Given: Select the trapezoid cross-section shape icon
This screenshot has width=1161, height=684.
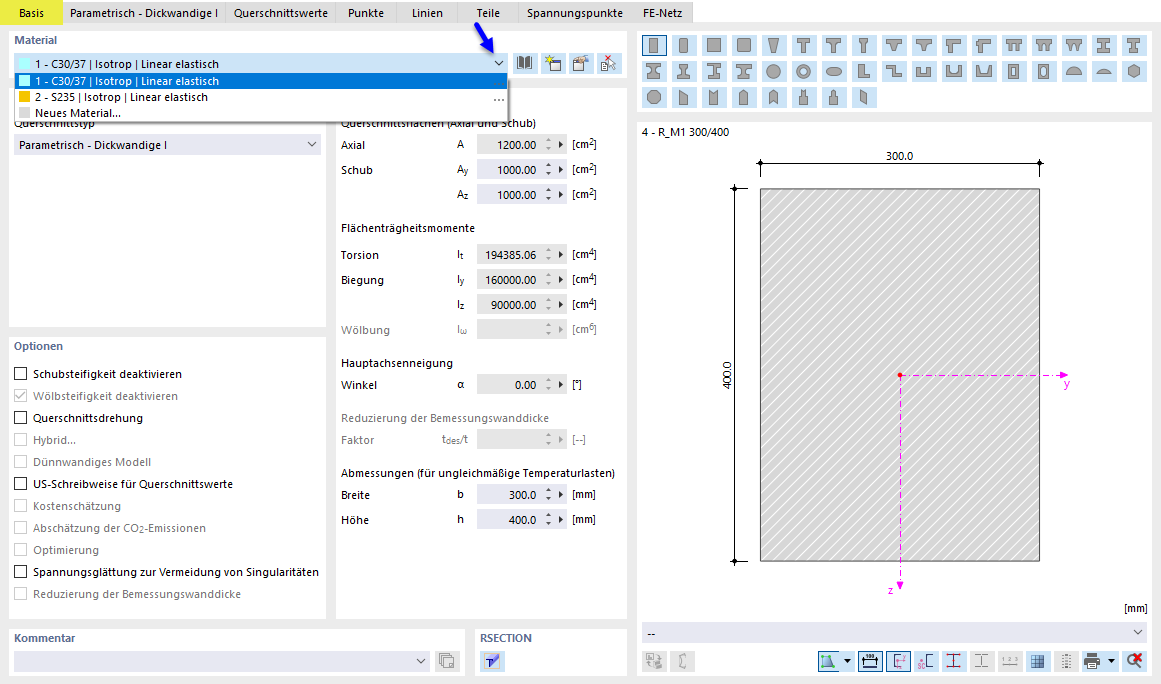Looking at the screenshot, I should [x=774, y=46].
